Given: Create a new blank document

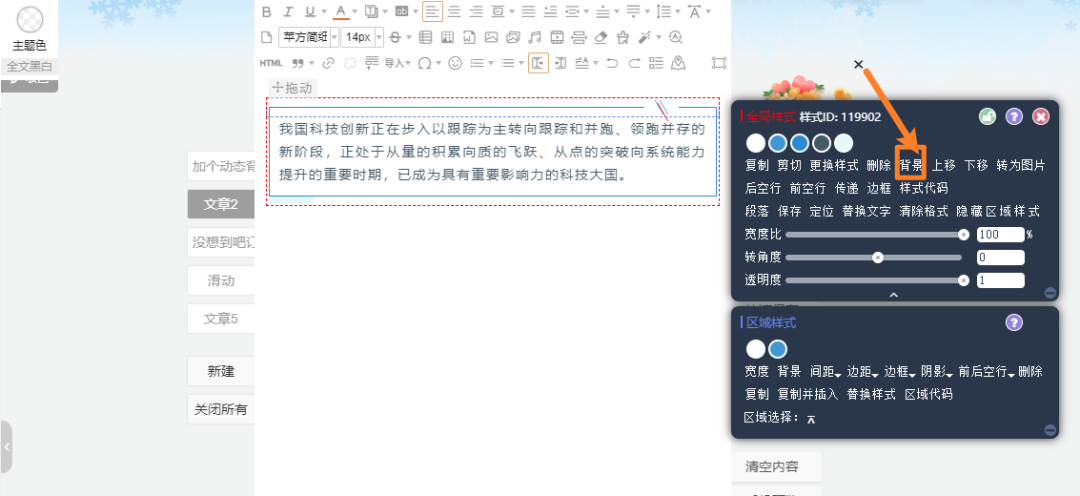Looking at the screenshot, I should pos(267,37).
